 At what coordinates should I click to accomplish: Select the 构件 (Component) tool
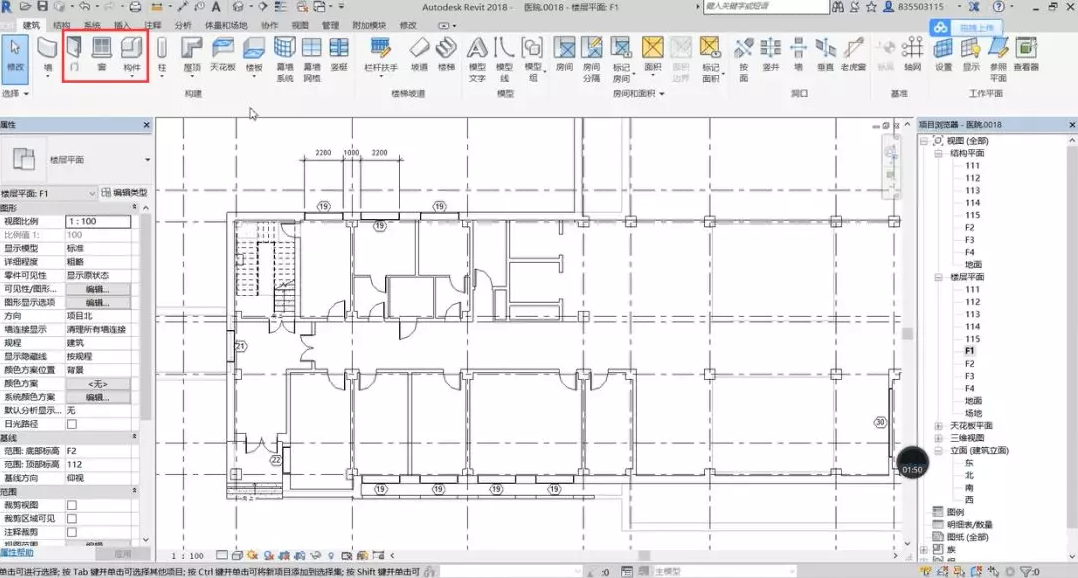click(131, 55)
